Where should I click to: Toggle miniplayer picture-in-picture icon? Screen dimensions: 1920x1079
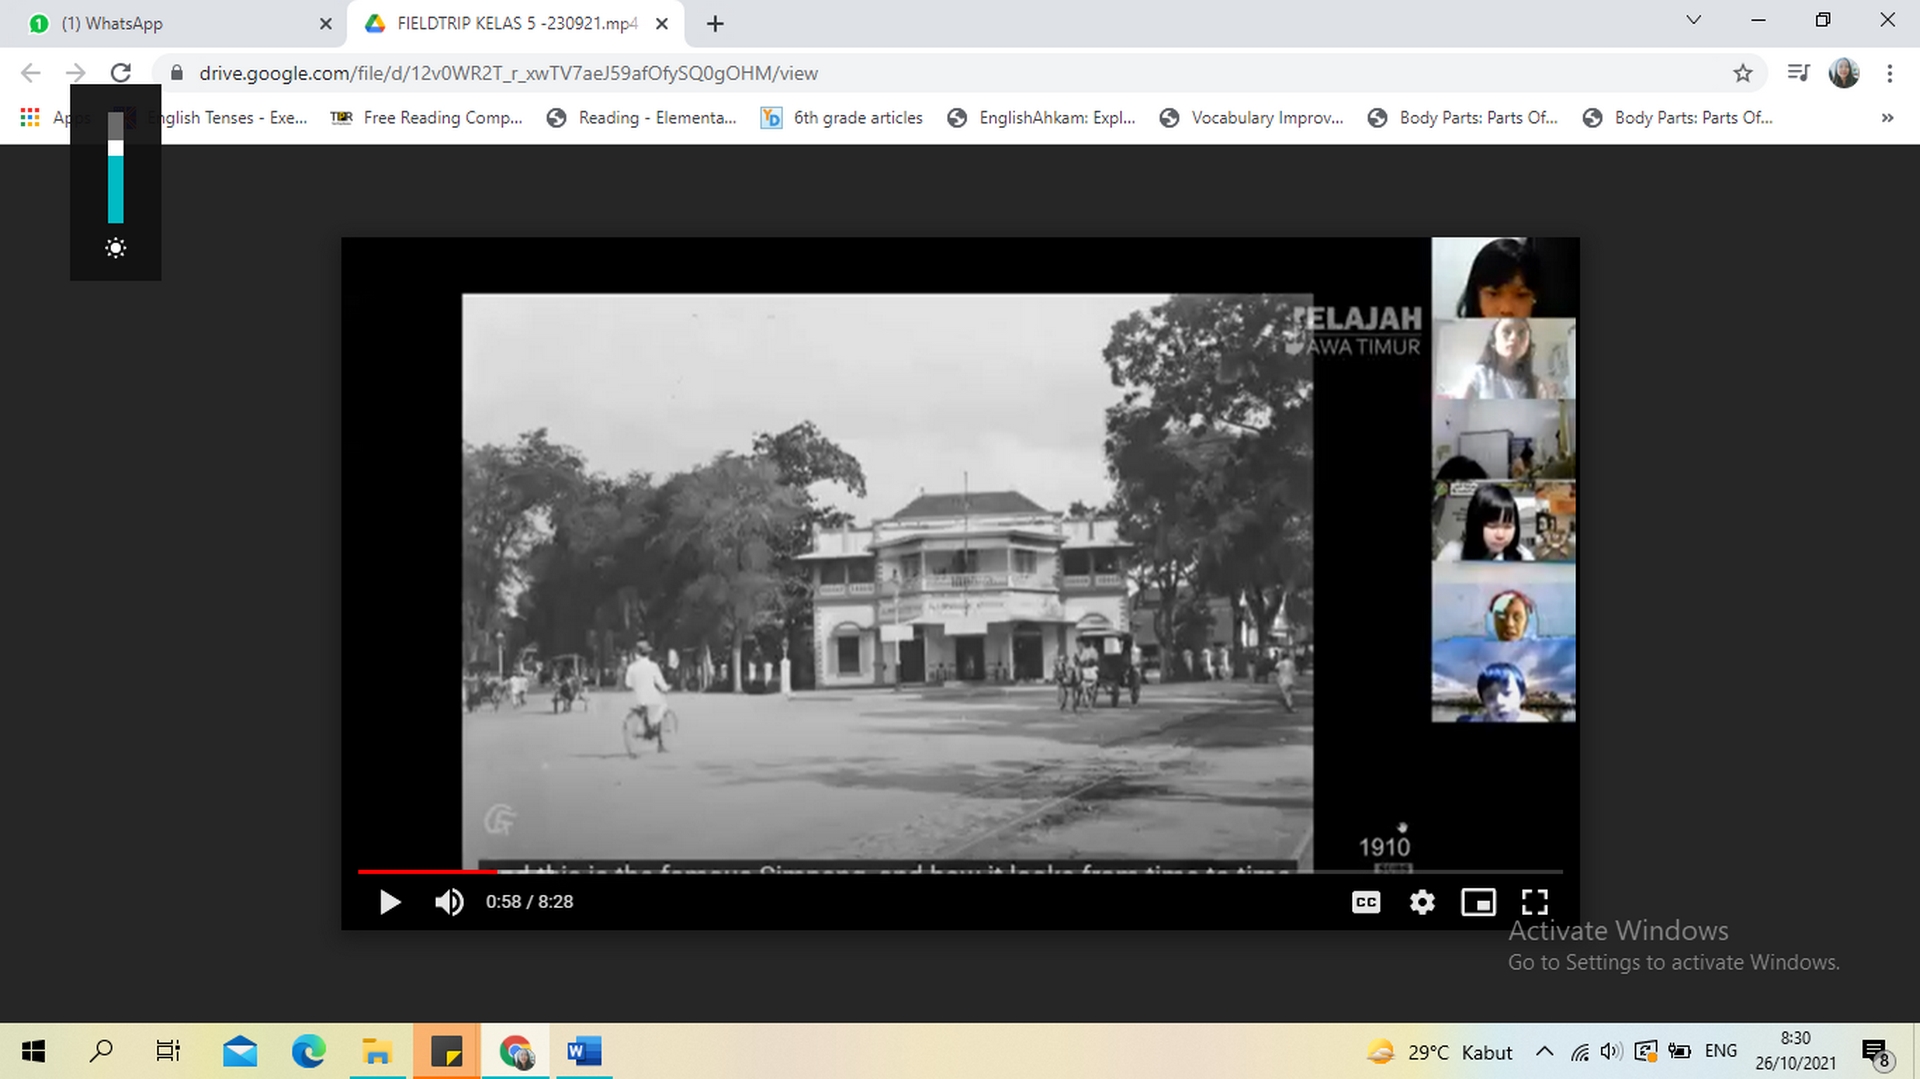pos(1478,902)
